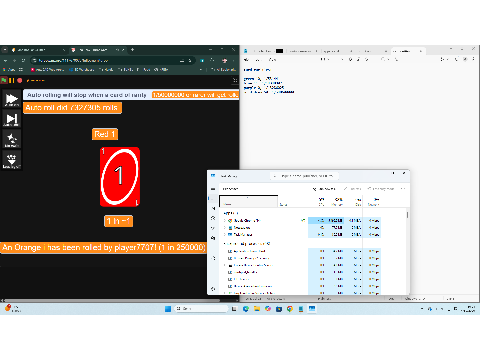Expand the Task Manager process row
The image size is (480, 360).
point(225,235)
